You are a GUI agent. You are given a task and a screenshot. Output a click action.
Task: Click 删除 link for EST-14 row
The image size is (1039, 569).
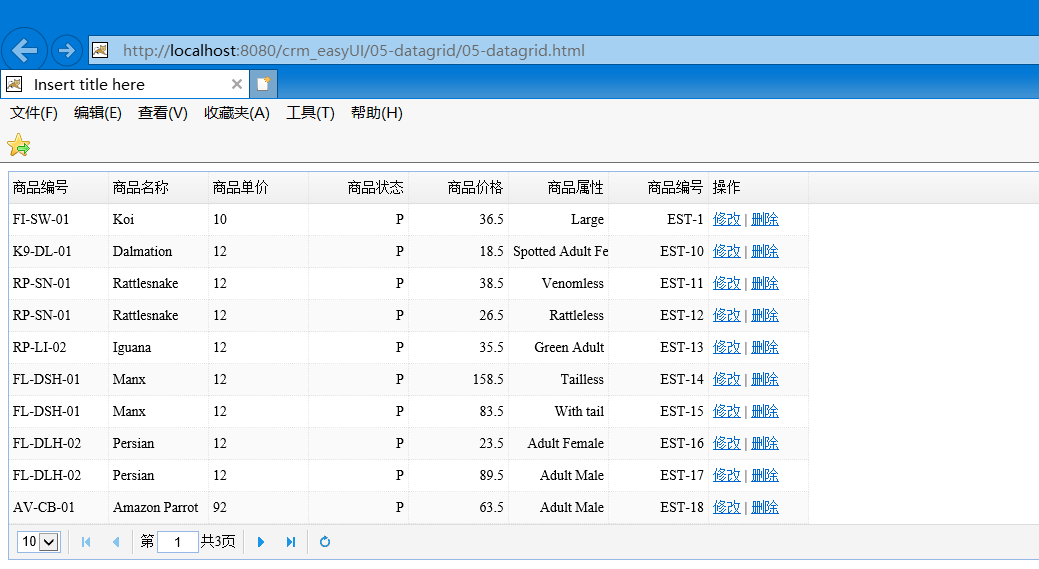[x=765, y=379]
